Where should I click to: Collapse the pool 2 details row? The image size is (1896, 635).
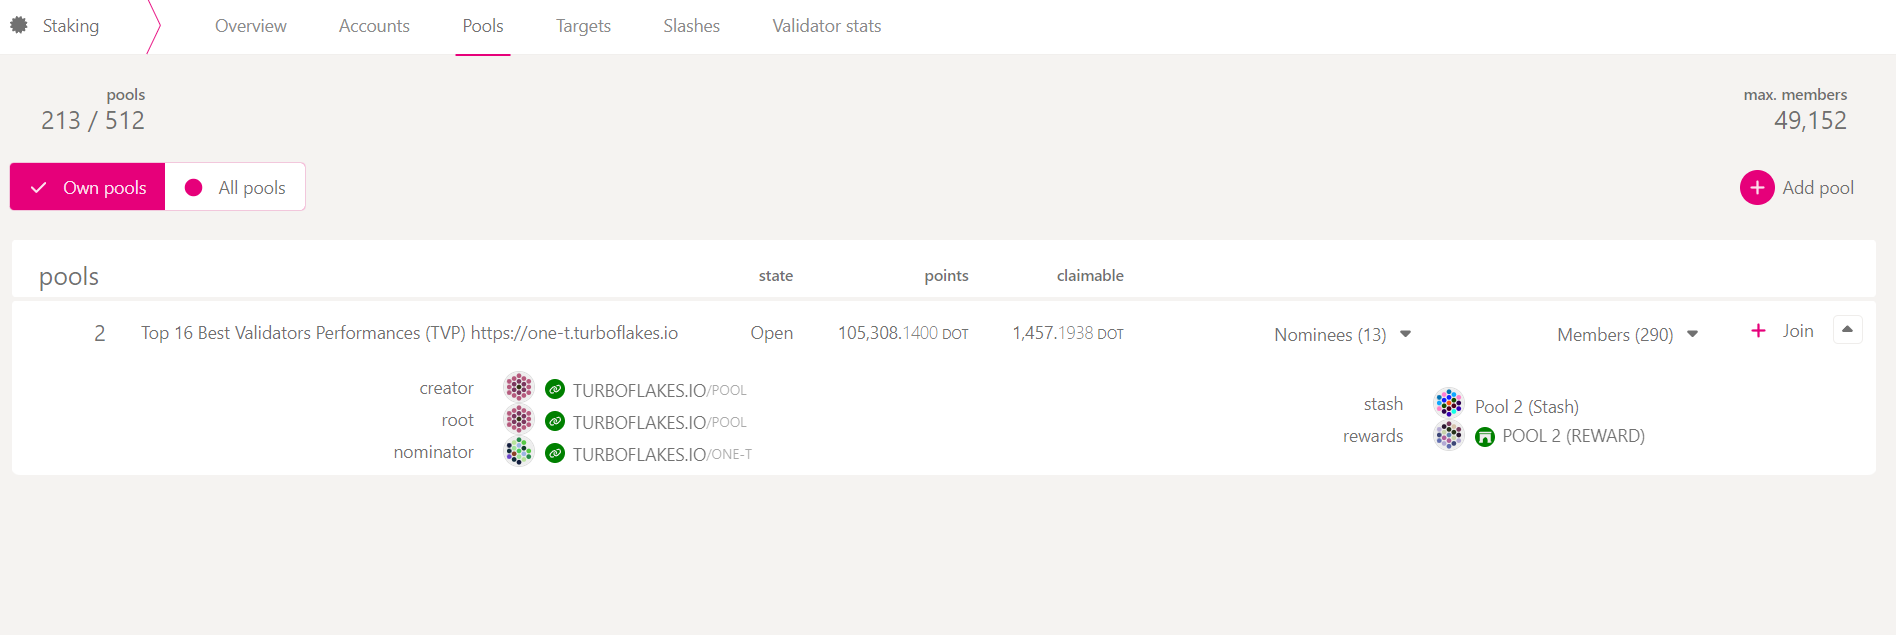click(x=1847, y=329)
